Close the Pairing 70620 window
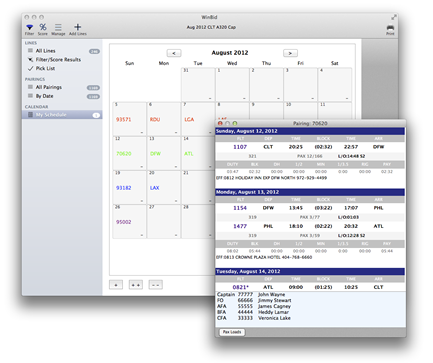The width and height of the screenshot is (433, 363). click(220, 123)
